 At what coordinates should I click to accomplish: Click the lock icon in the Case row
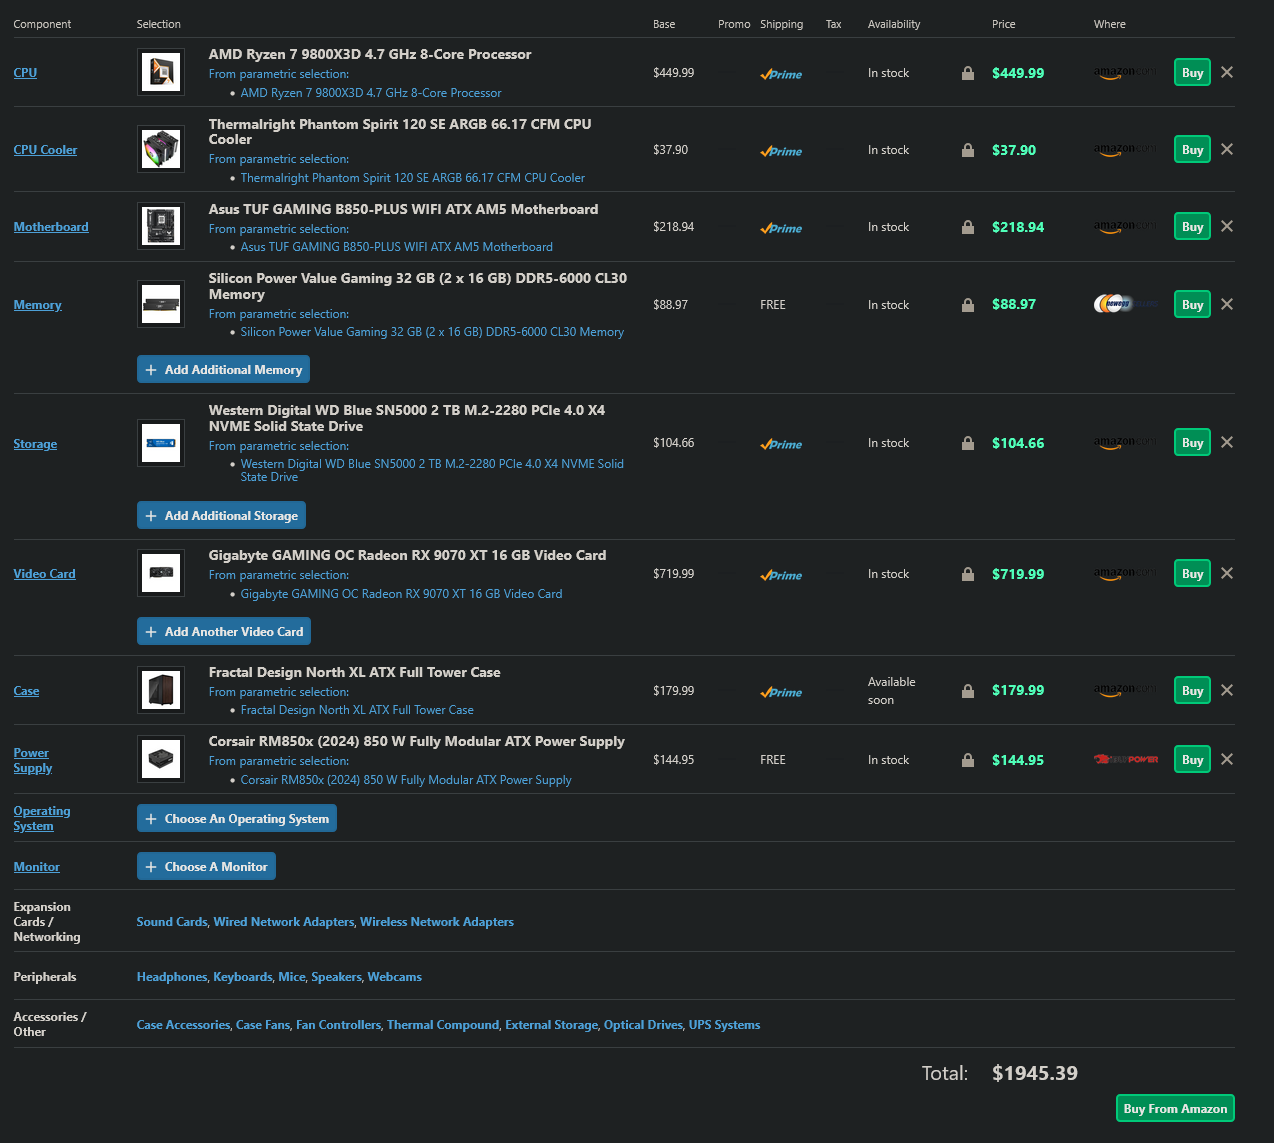[x=967, y=691]
